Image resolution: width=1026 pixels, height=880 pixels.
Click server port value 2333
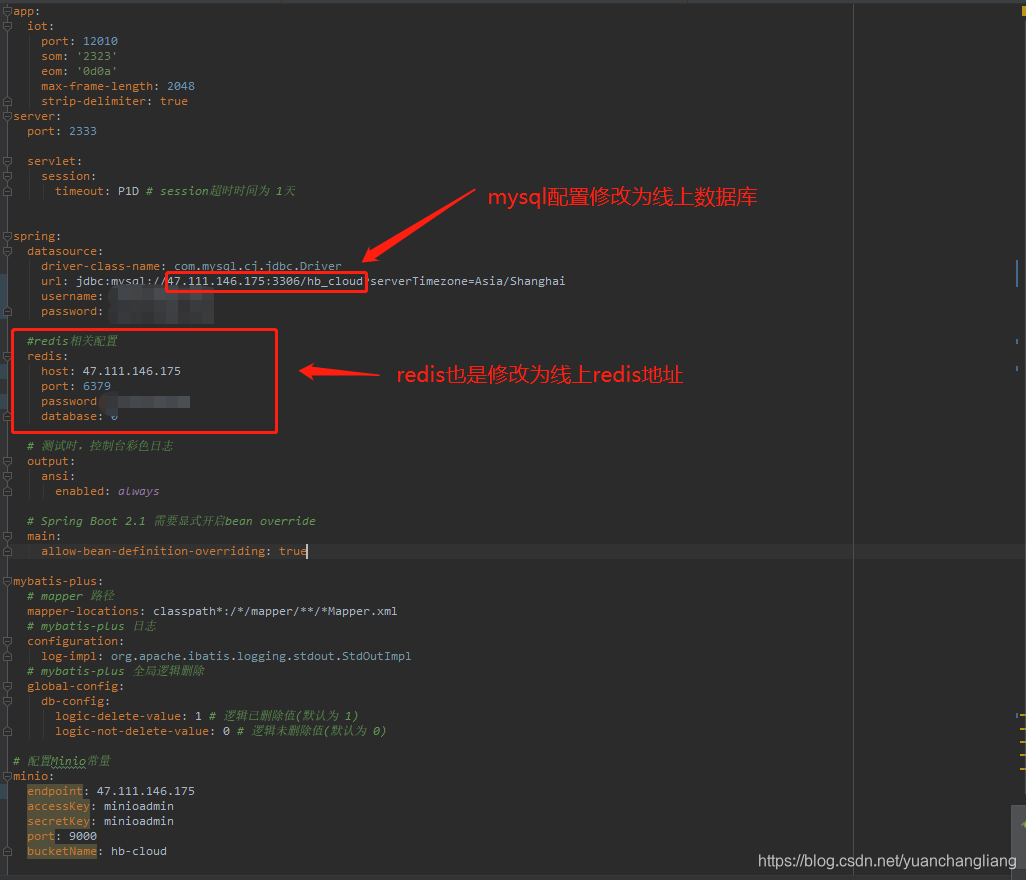tap(83, 131)
